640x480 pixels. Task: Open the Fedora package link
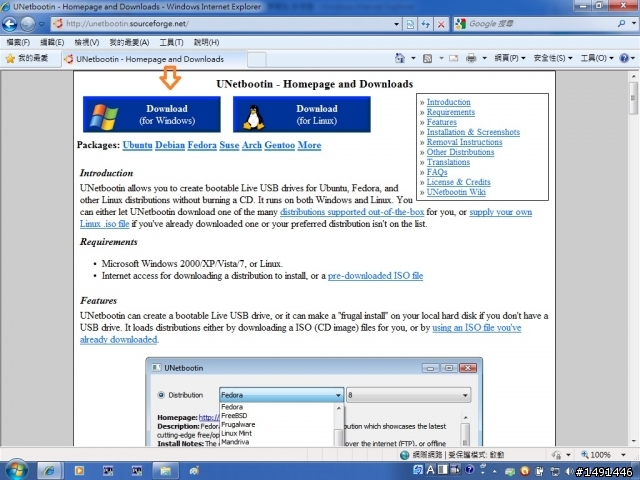point(202,145)
